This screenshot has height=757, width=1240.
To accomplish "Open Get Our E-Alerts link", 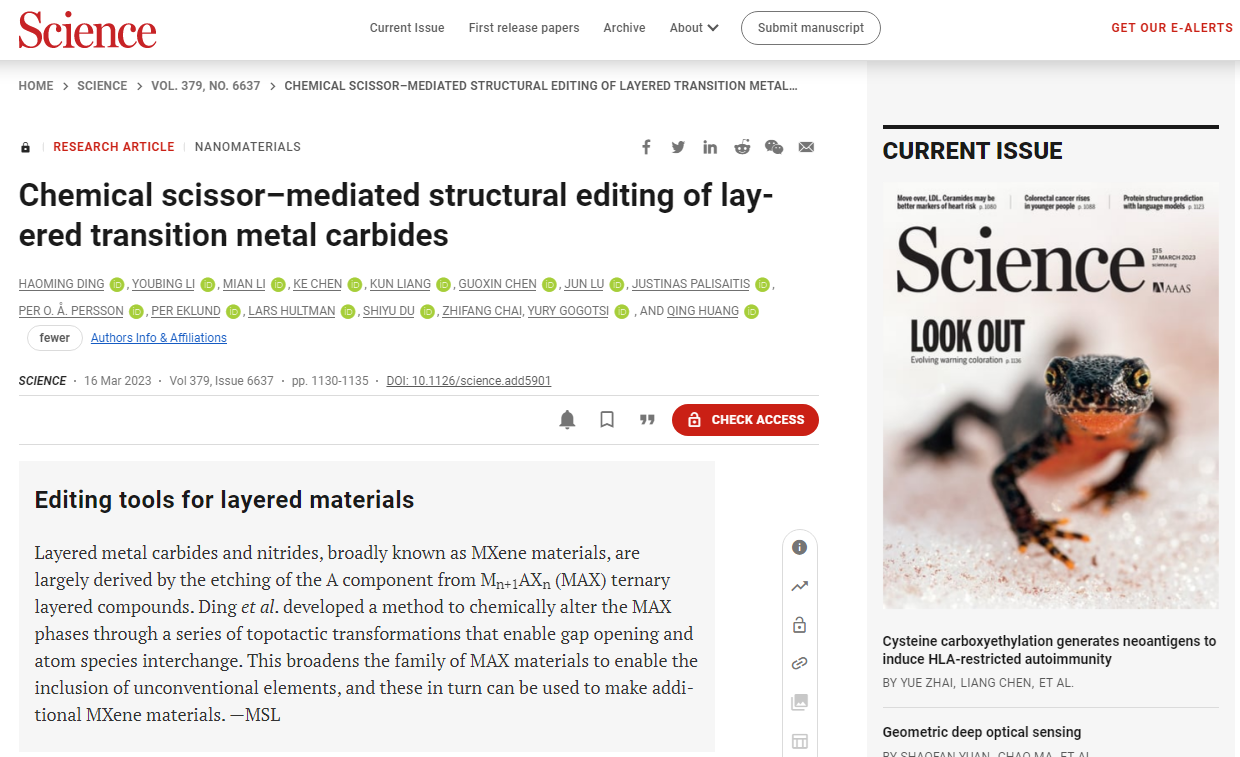I will (1172, 28).
